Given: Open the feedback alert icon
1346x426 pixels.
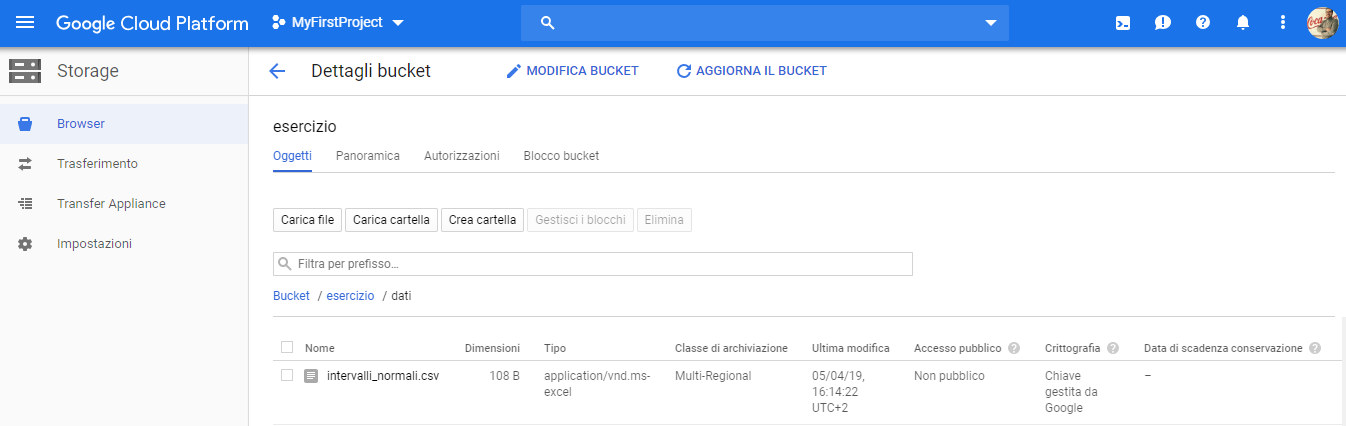Looking at the screenshot, I should click(x=1162, y=23).
